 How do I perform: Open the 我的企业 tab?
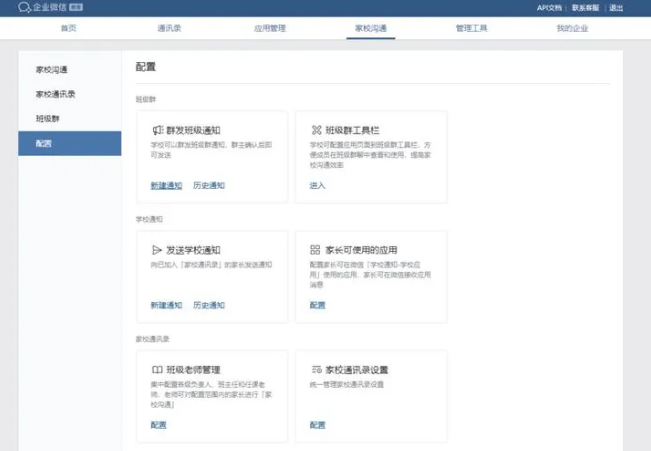[x=573, y=28]
